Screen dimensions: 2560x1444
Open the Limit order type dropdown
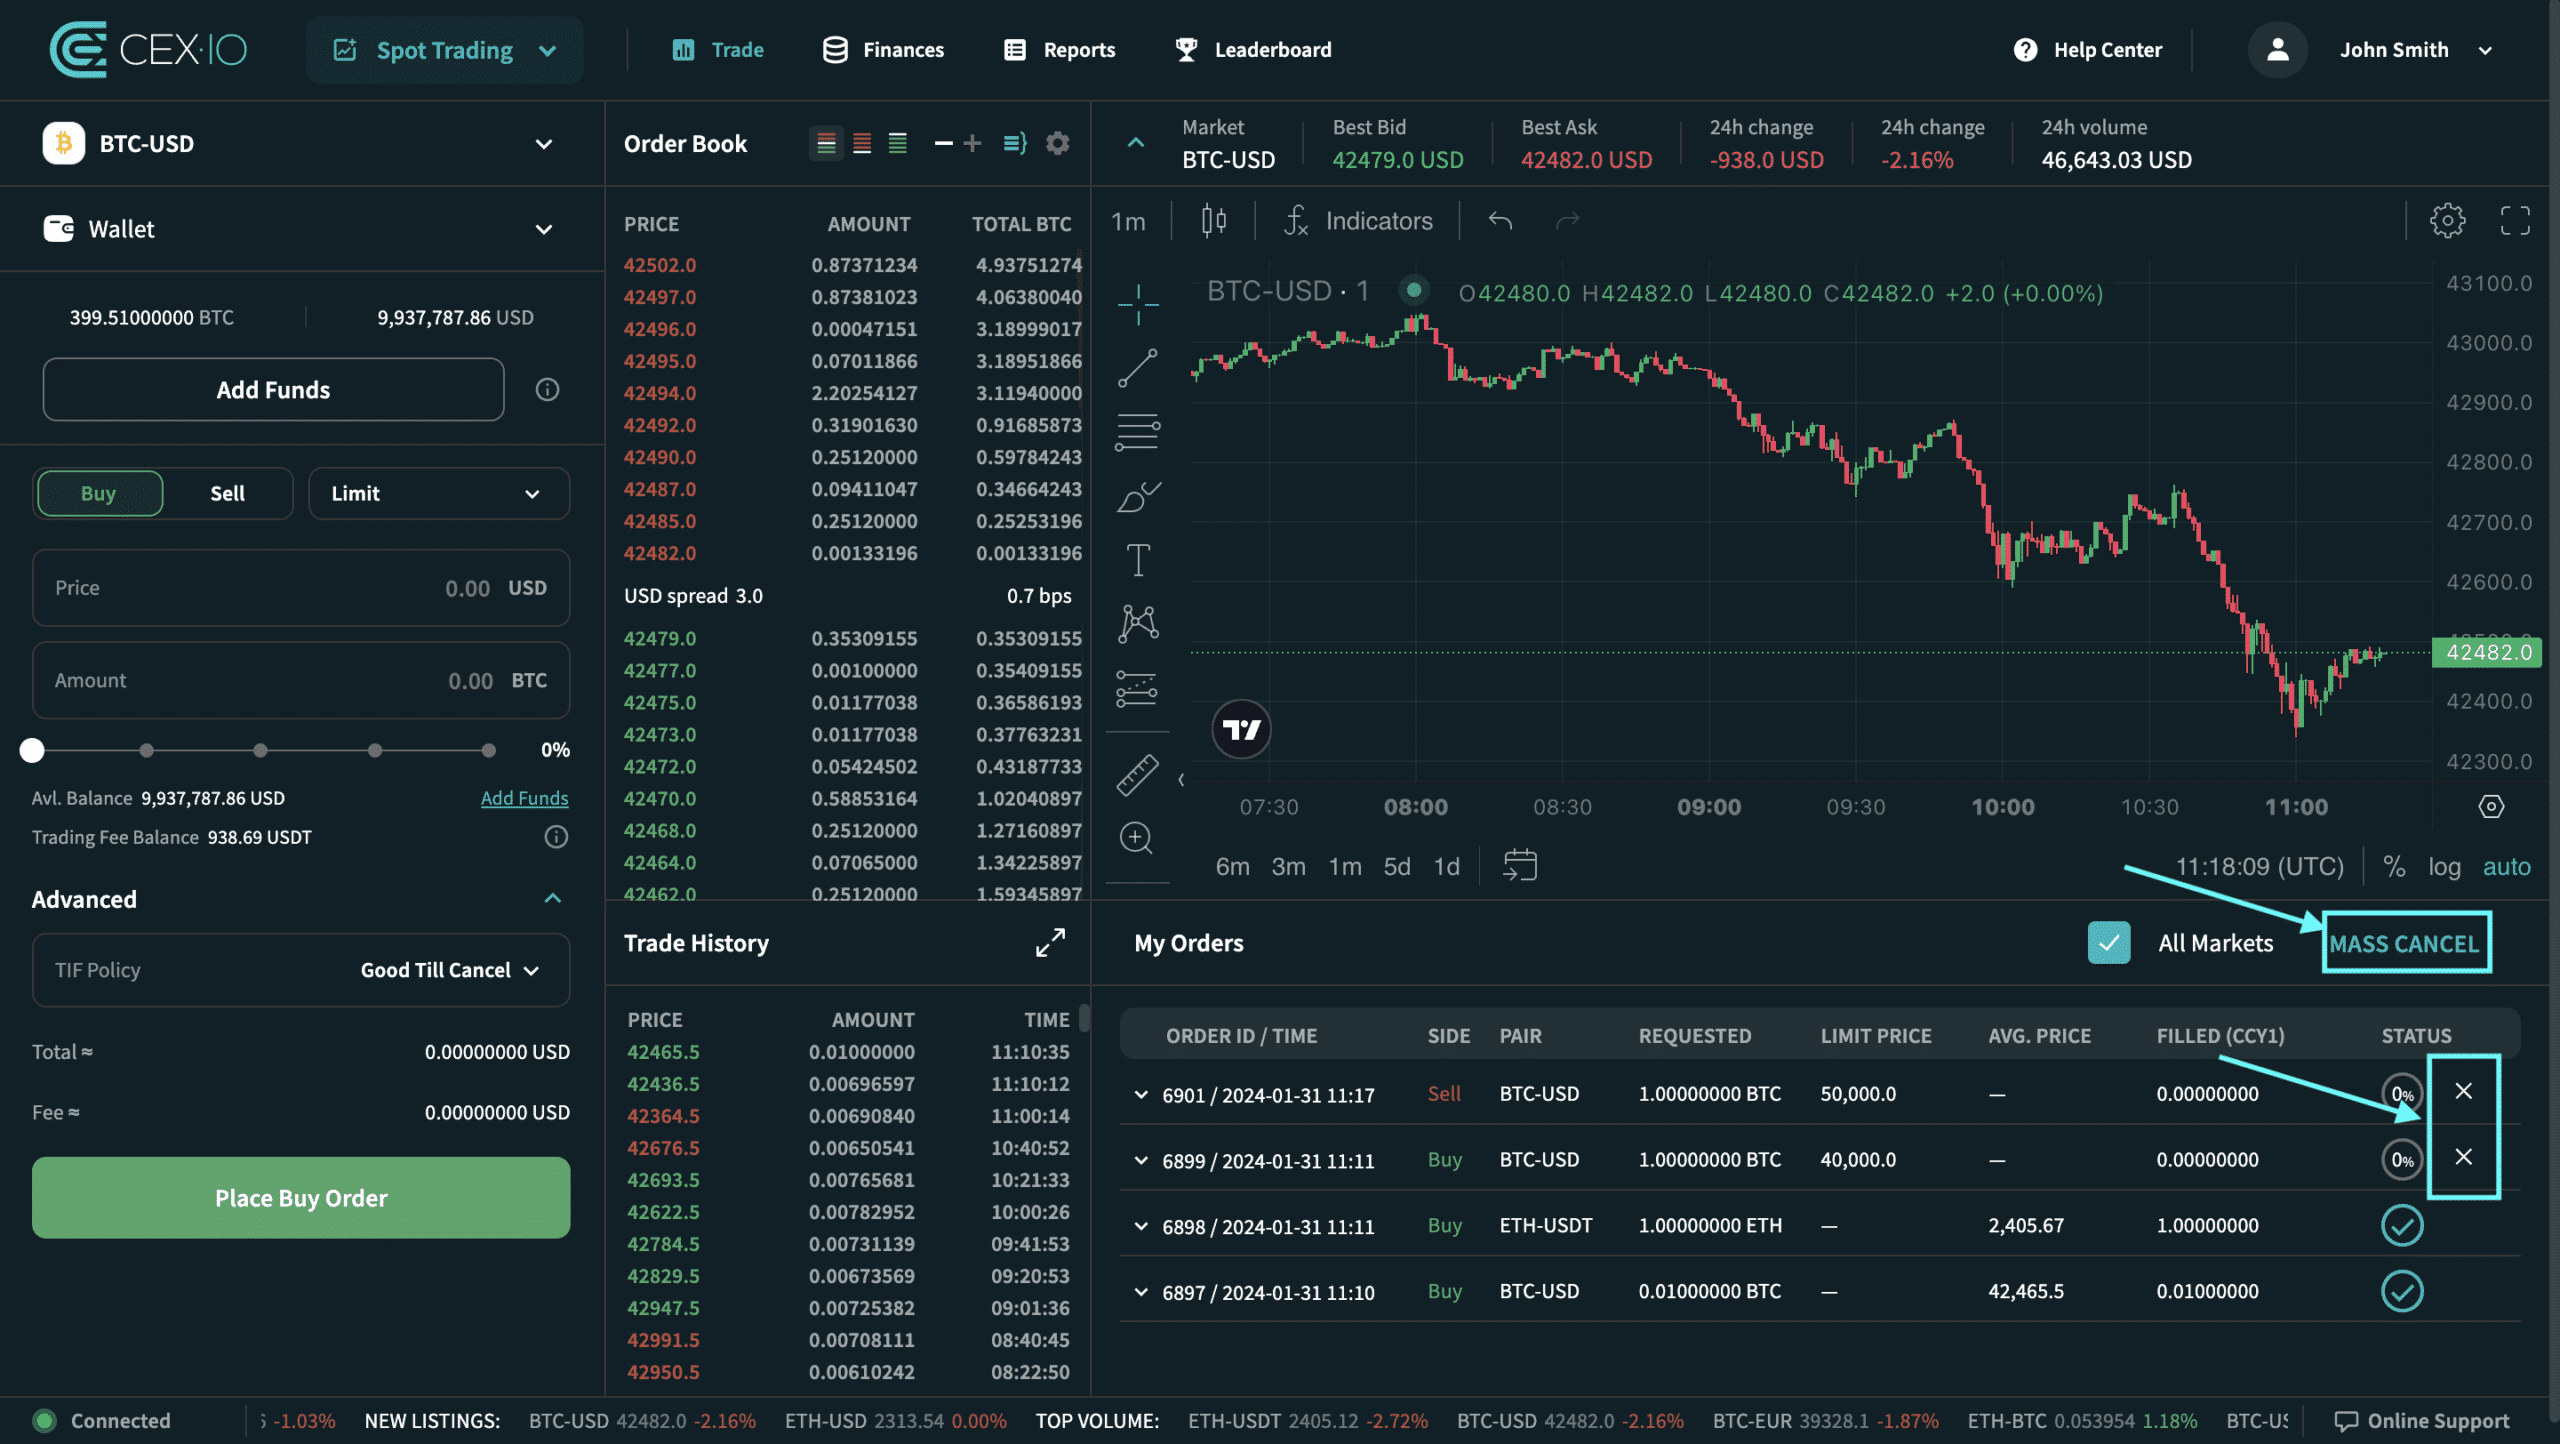point(439,493)
